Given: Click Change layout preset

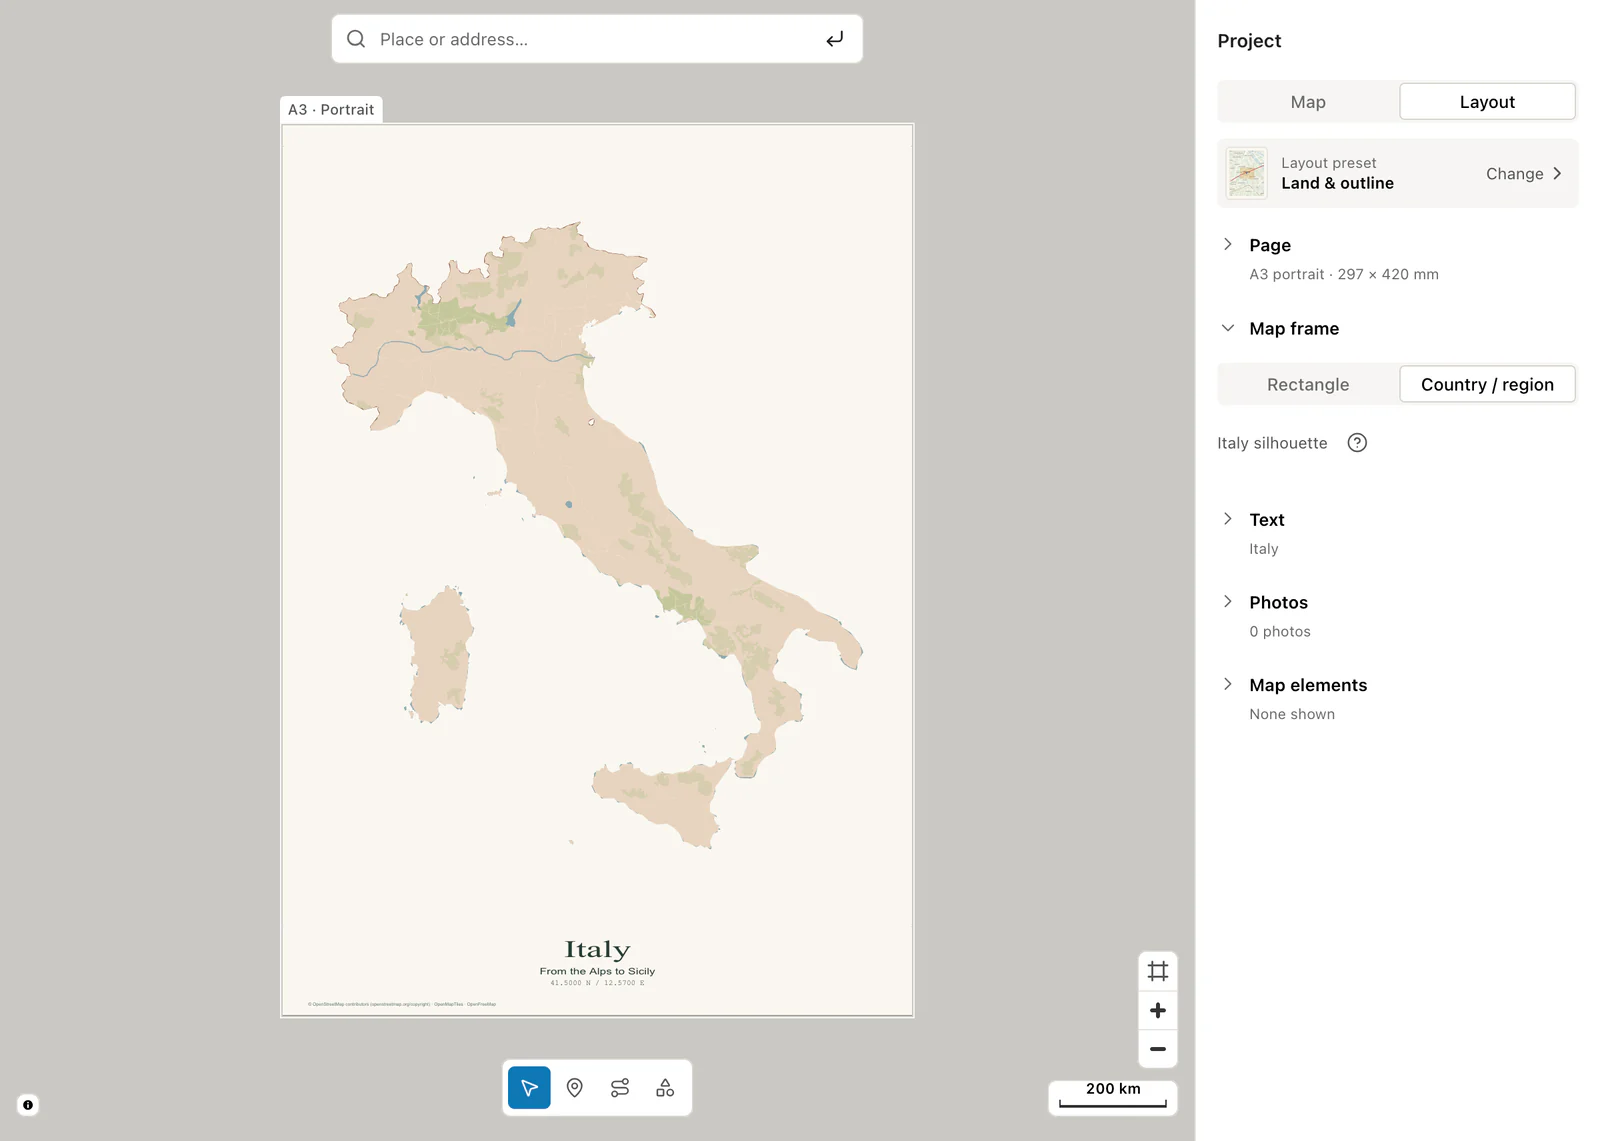Looking at the screenshot, I should coord(1523,174).
